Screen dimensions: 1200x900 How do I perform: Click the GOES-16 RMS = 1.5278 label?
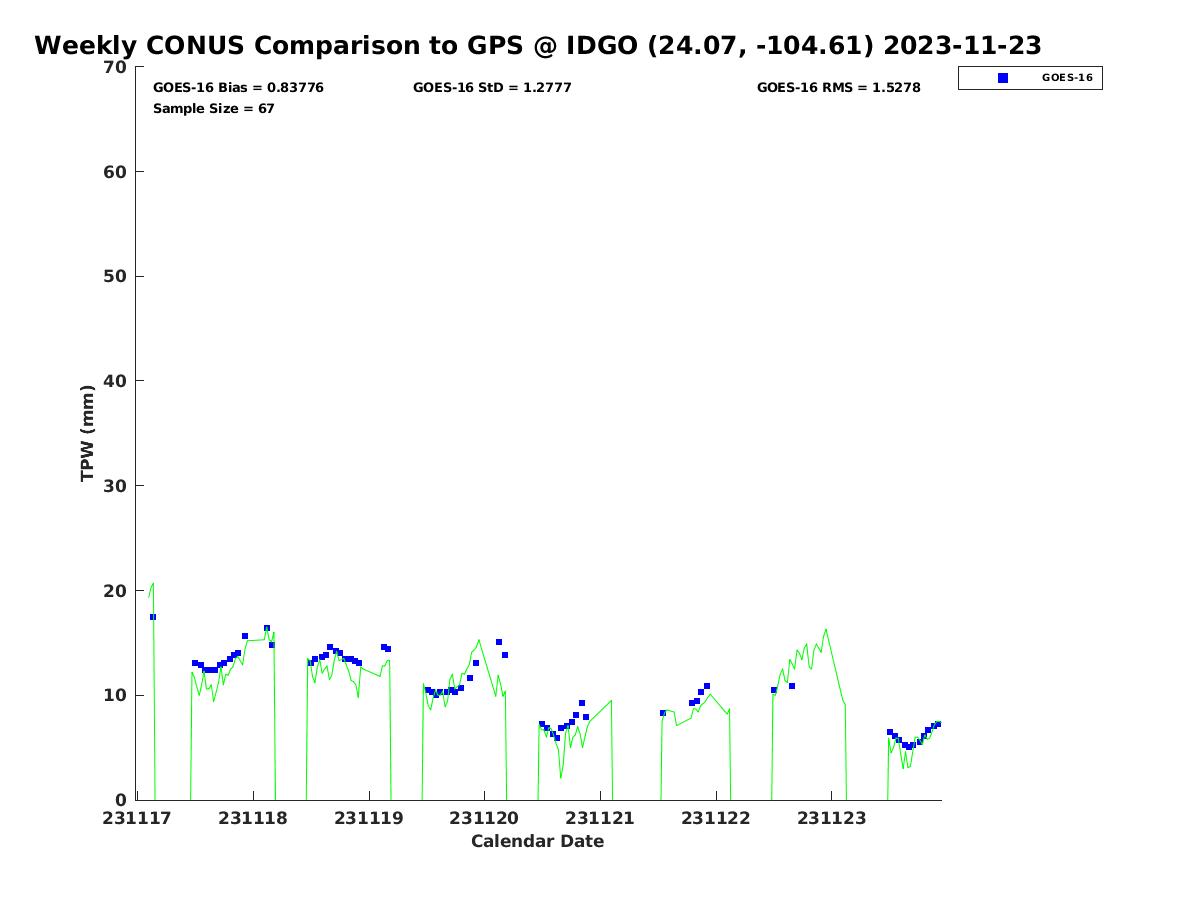(x=839, y=88)
